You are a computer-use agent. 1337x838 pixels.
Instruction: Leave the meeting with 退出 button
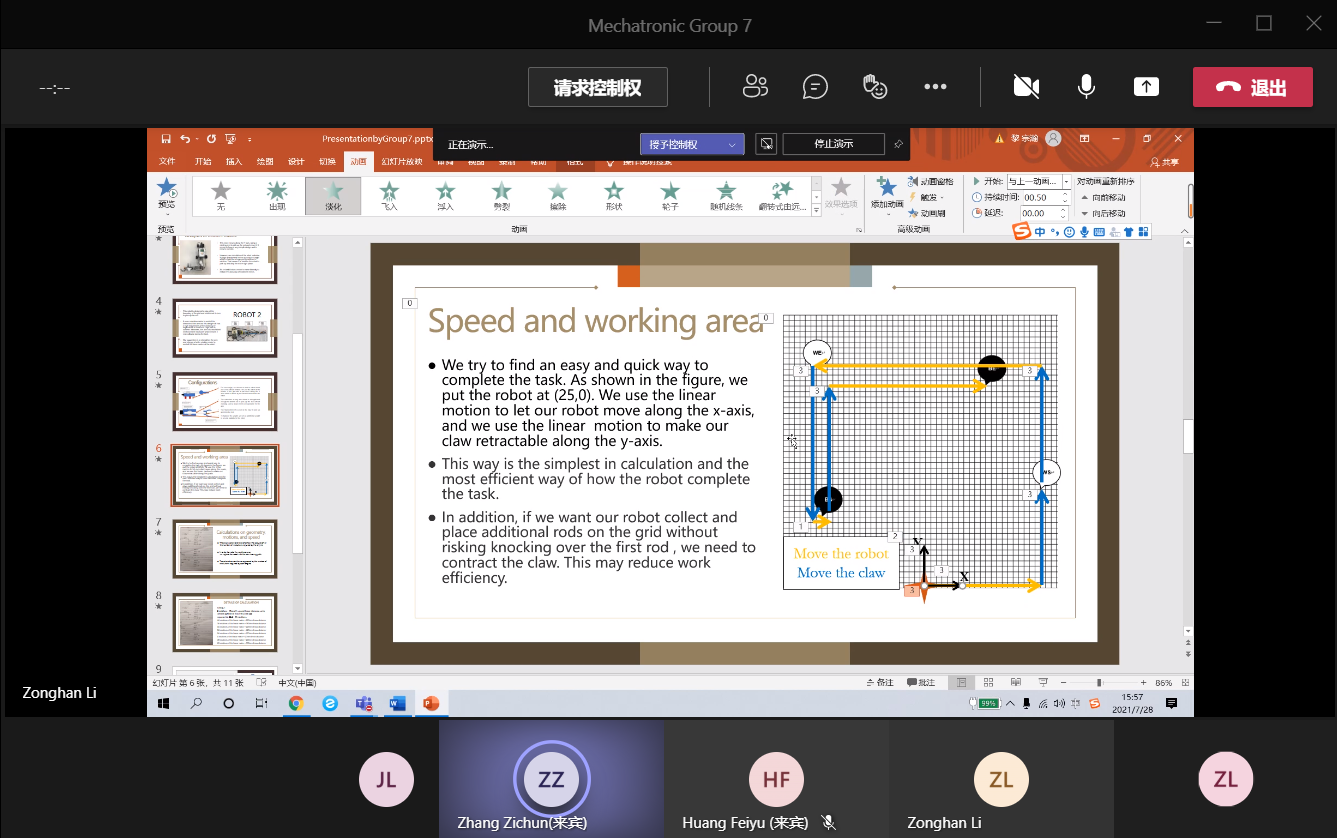[1252, 87]
